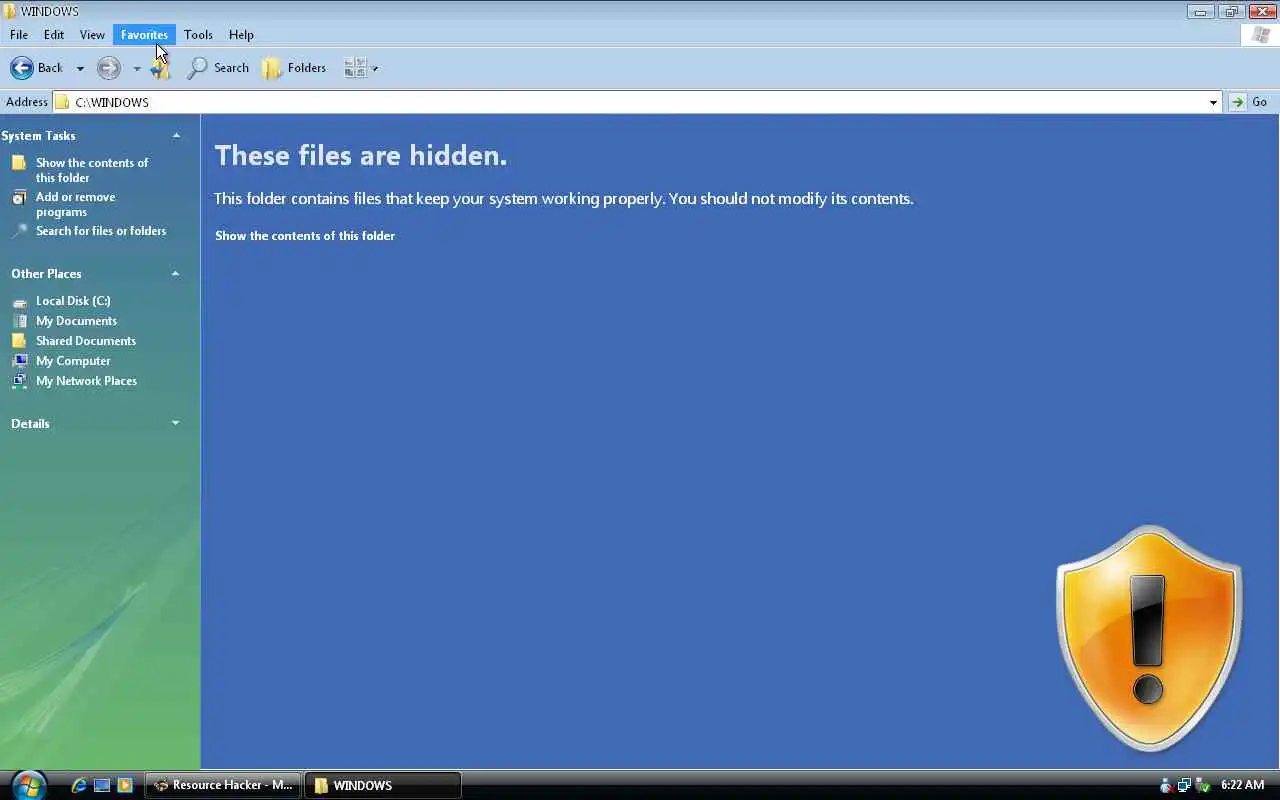This screenshot has height=800, width=1280.
Task: Click the security shield tray icon
Action: point(1203,786)
